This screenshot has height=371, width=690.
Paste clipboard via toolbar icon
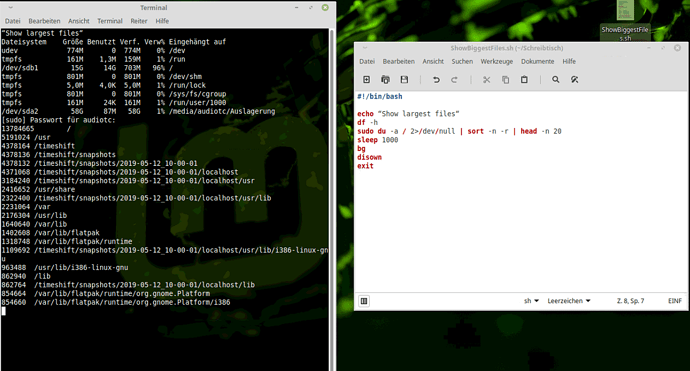[x=524, y=80]
